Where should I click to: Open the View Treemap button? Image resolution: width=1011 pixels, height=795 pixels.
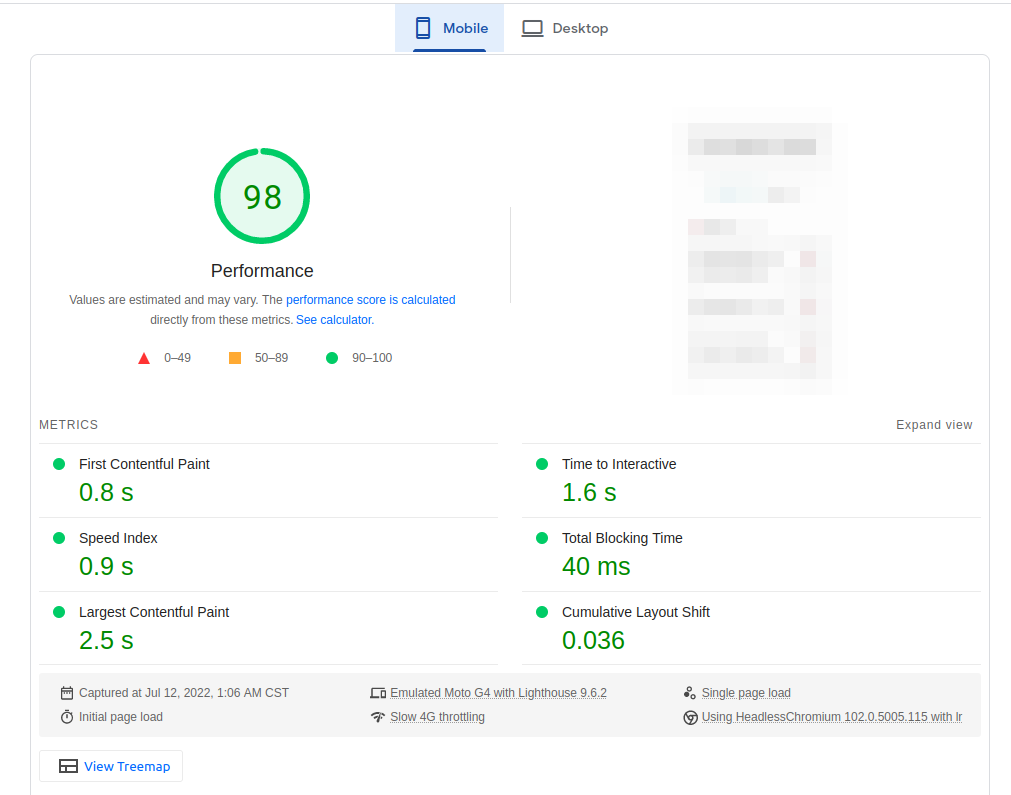point(111,766)
